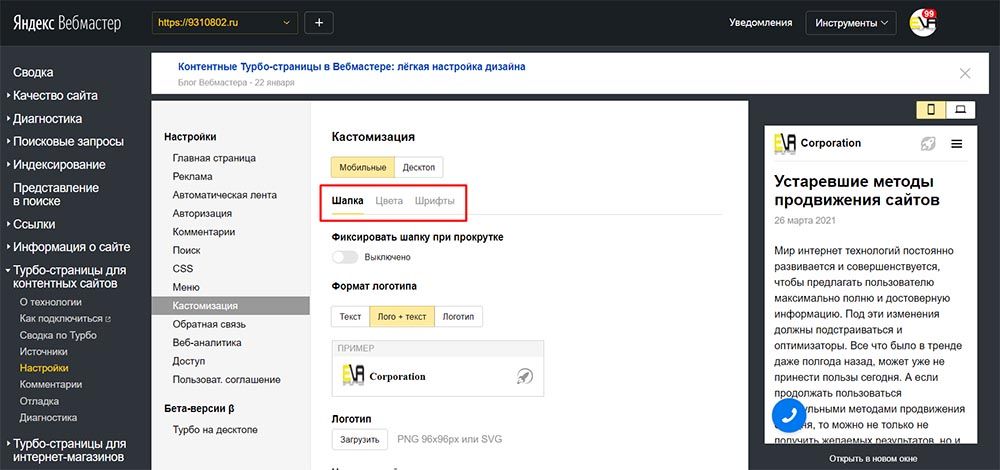Click the plus button to add site
The width and height of the screenshot is (1000, 470).
[x=319, y=22]
